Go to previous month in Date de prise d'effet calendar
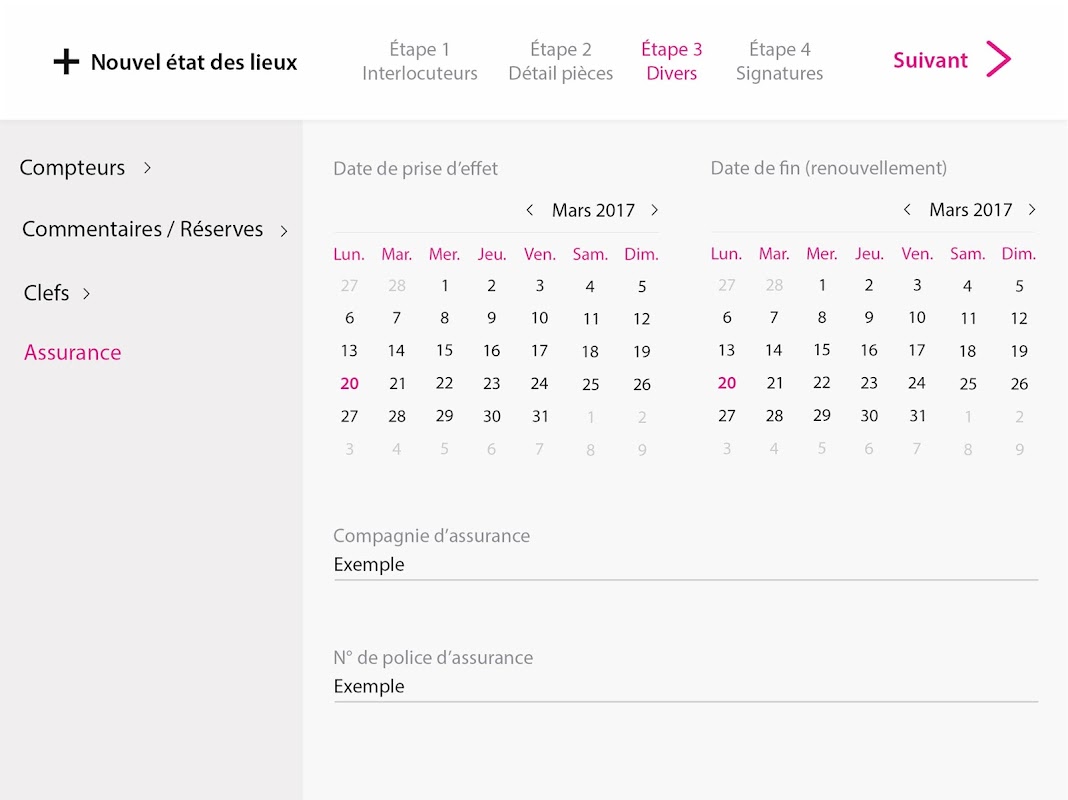 (x=529, y=210)
